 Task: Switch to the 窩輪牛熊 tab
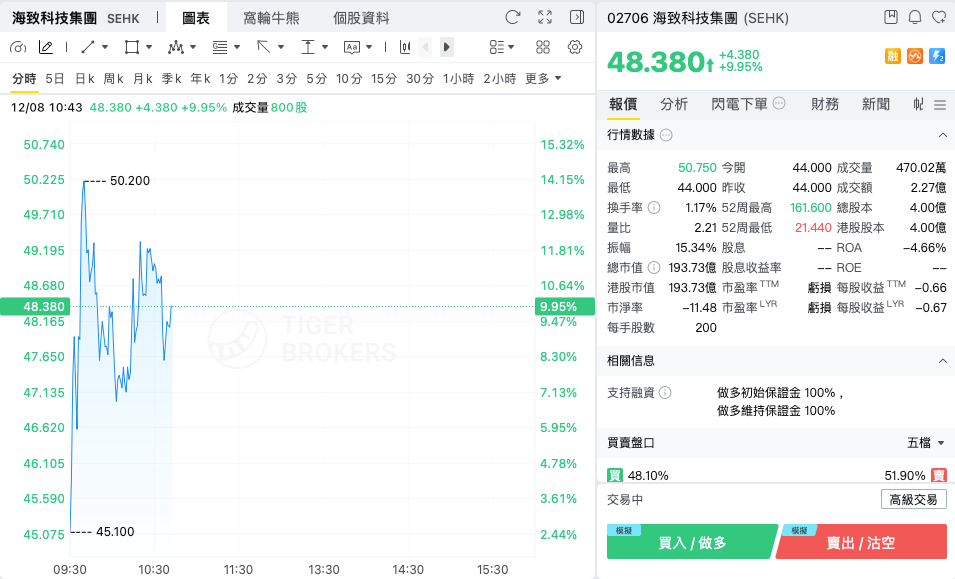[x=272, y=18]
